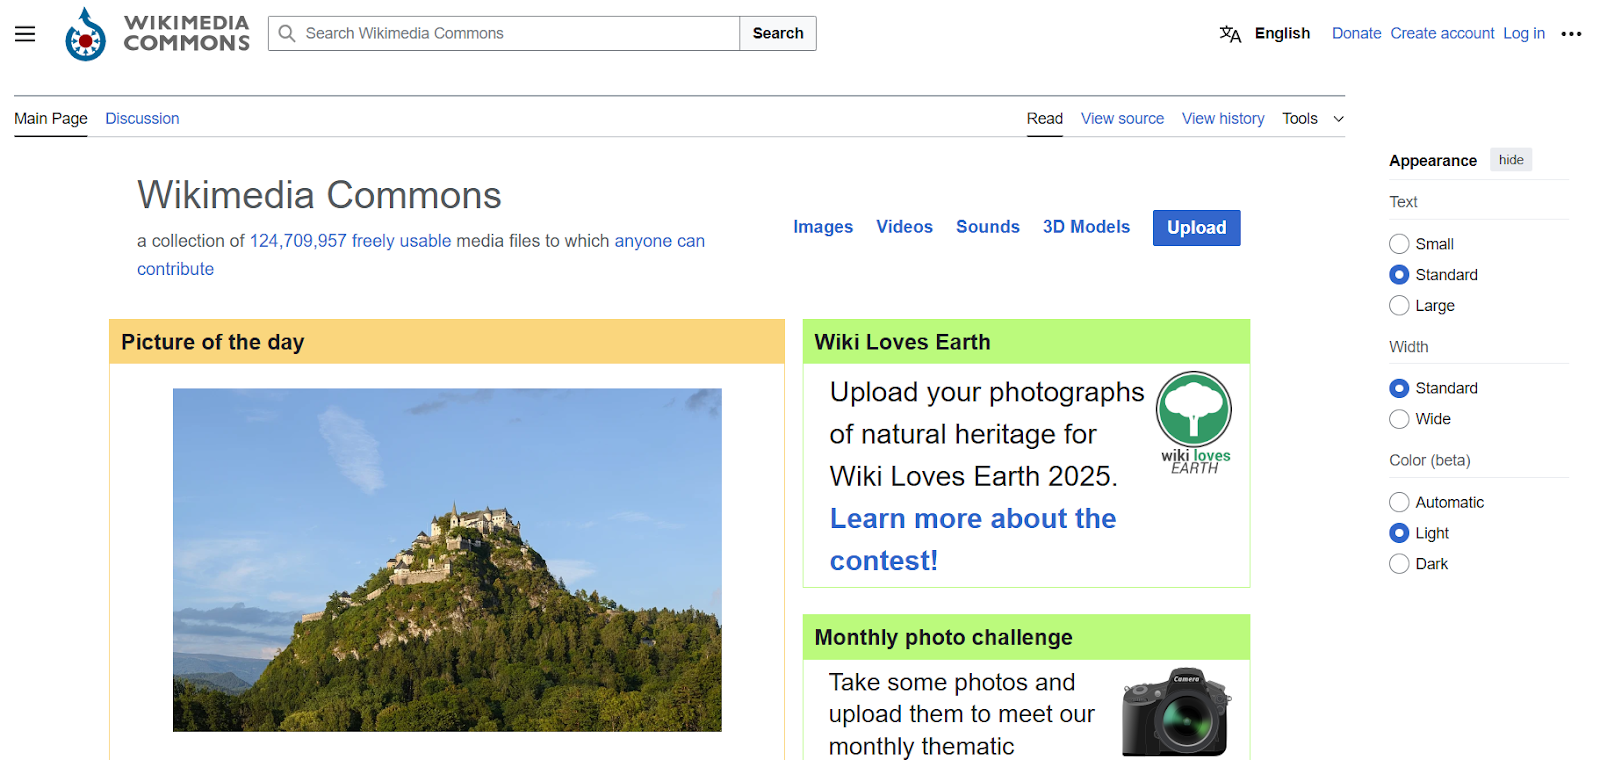The width and height of the screenshot is (1600, 760).
Task: Click the Log in link
Action: click(1524, 33)
